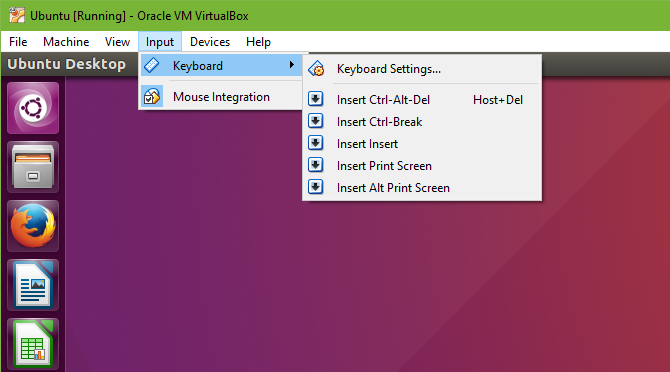The image size is (670, 372).
Task: Open LibreOffice Writer from the dock
Action: pos(33,285)
